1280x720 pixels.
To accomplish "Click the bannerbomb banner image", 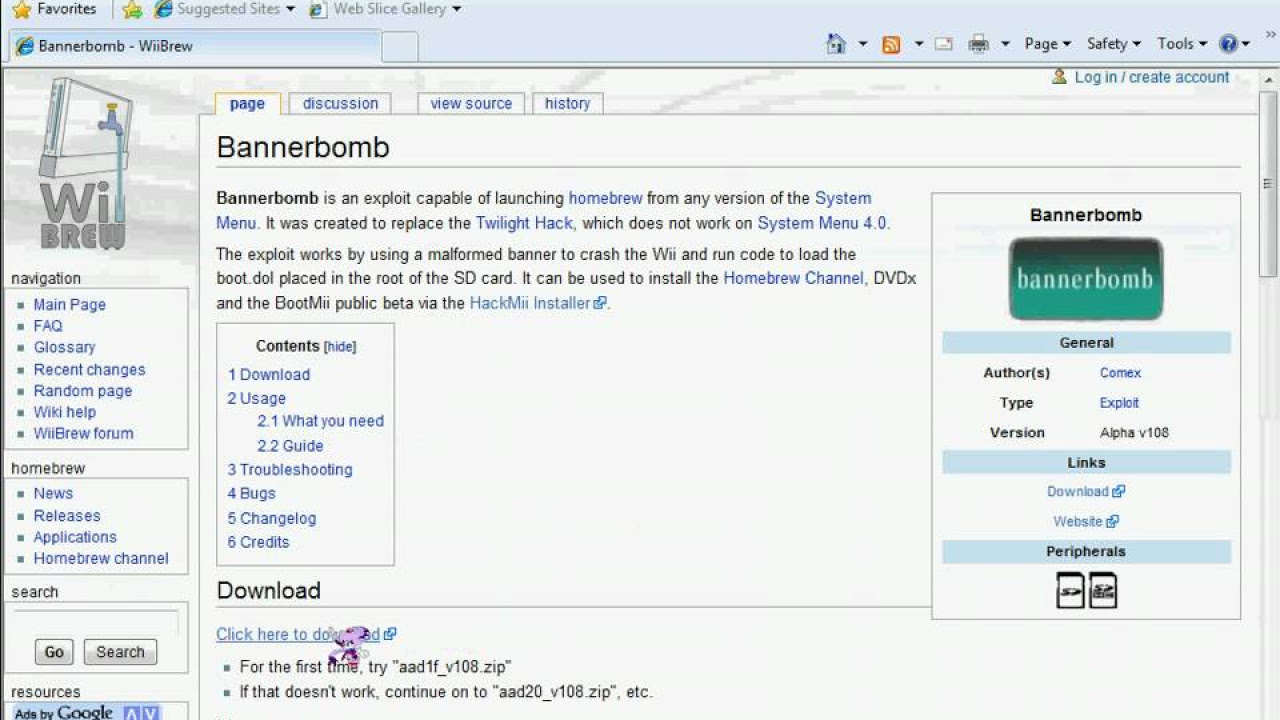I will 1086,279.
